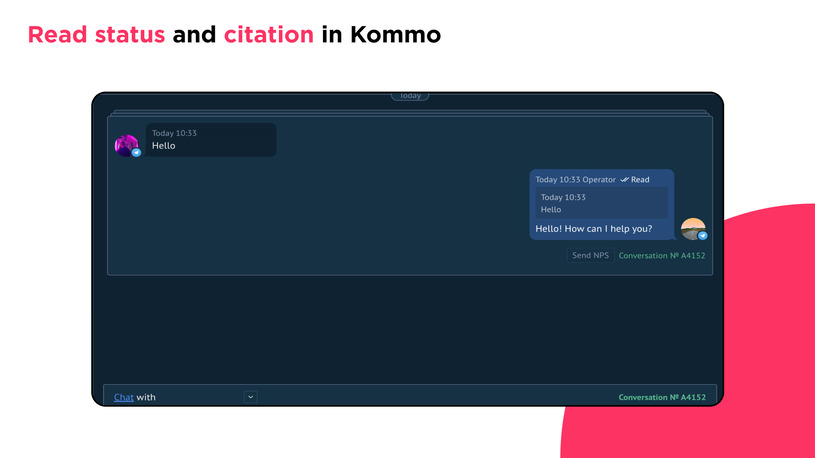Send NPS survey button

coord(590,255)
